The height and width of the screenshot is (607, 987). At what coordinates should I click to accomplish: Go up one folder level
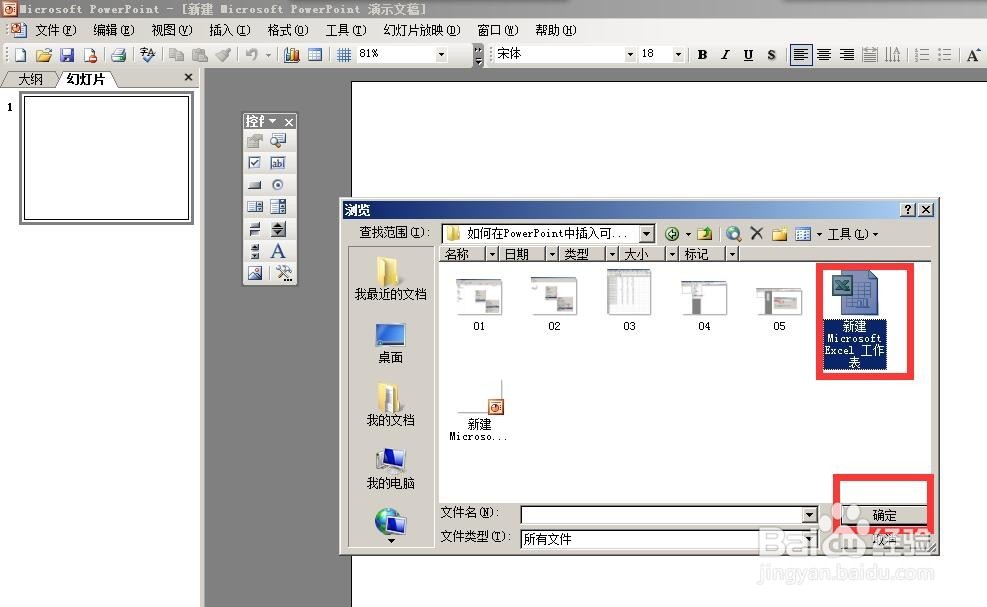(704, 234)
